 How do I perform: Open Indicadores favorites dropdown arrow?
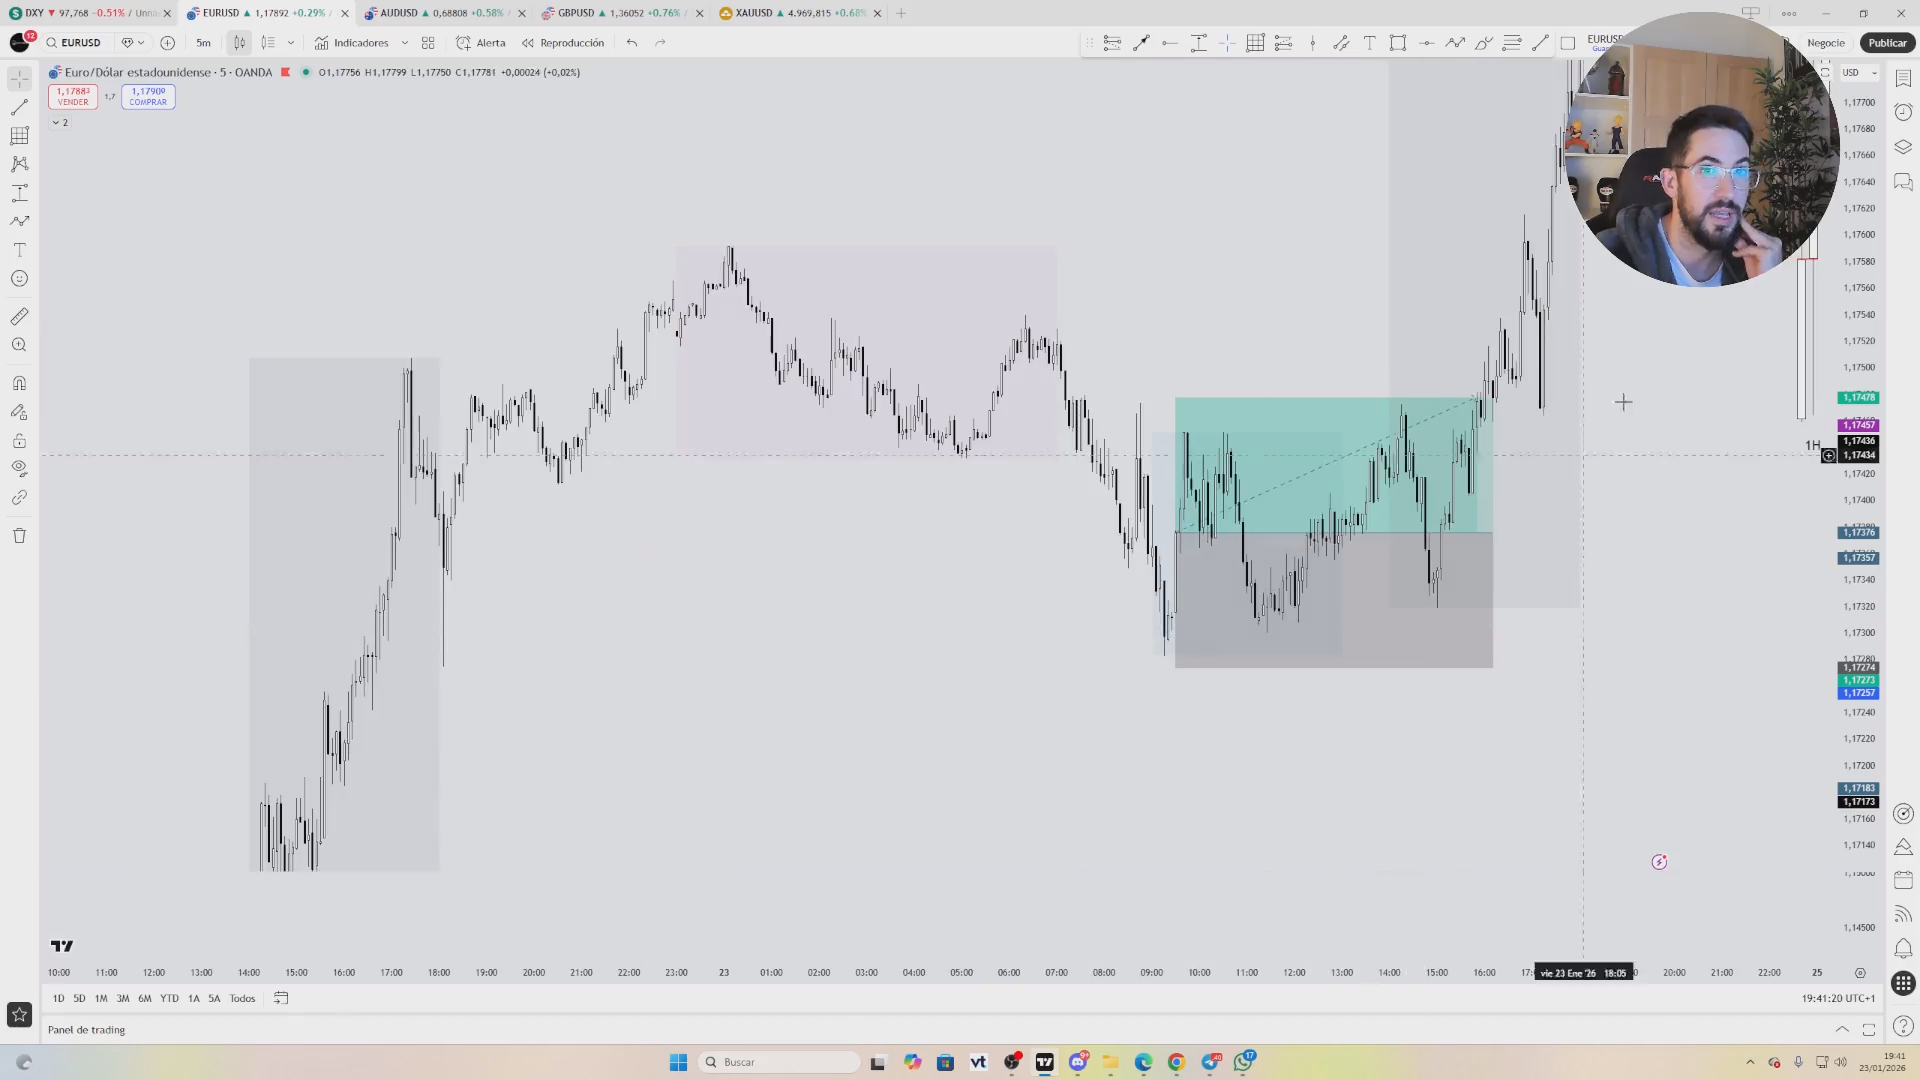tap(405, 43)
